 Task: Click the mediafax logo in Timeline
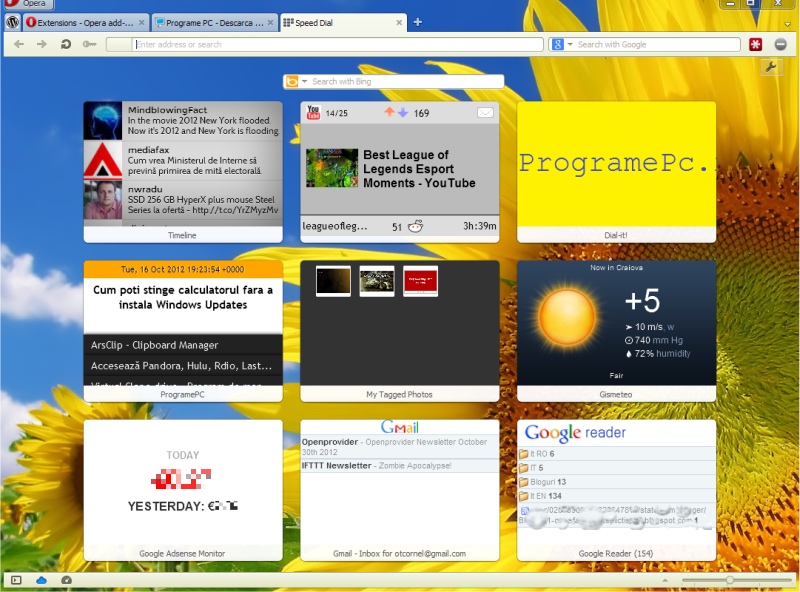pyautogui.click(x=103, y=160)
